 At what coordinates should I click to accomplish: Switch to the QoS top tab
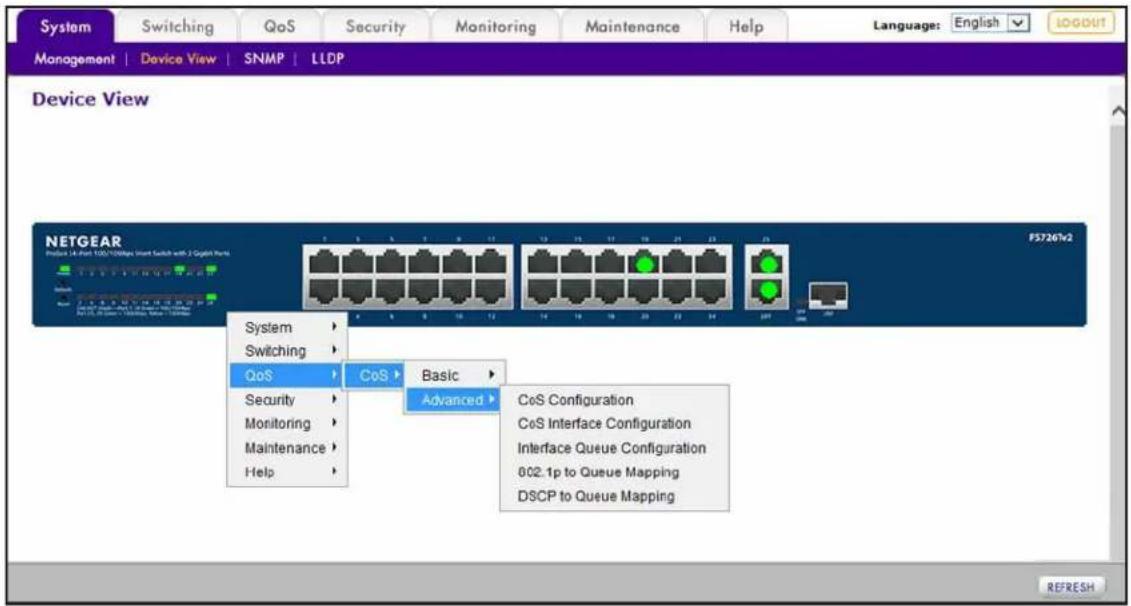pyautogui.click(x=281, y=27)
